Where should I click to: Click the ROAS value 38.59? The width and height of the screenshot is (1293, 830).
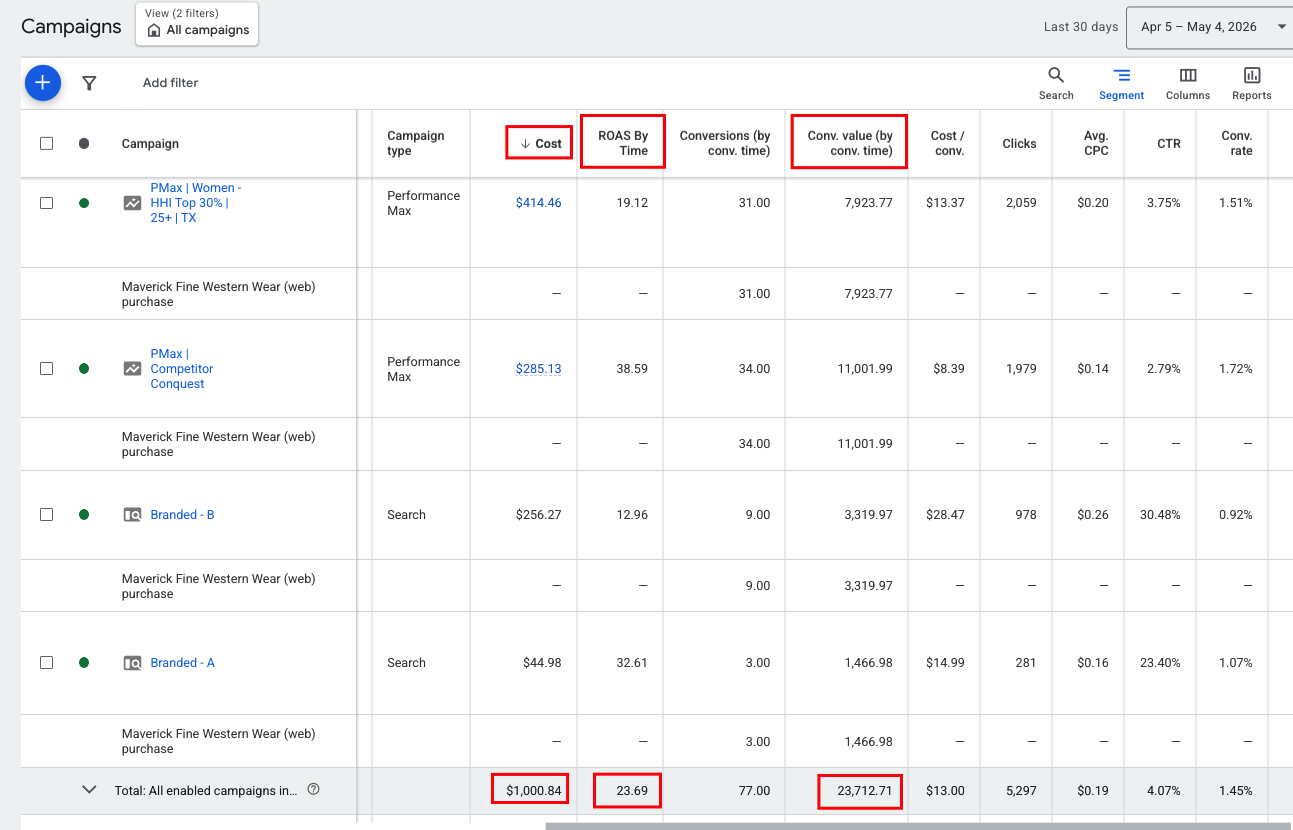pos(632,369)
